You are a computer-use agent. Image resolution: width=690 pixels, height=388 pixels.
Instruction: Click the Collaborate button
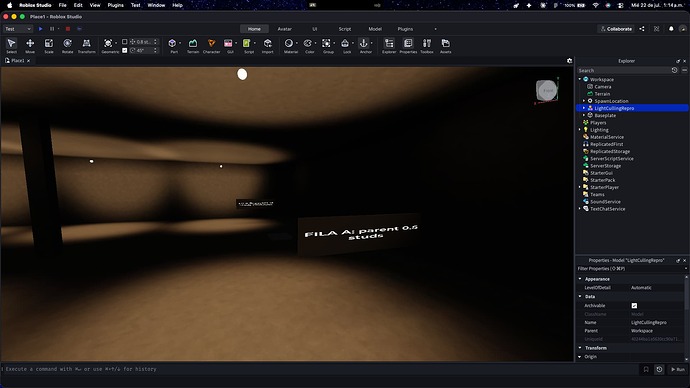[x=616, y=29]
